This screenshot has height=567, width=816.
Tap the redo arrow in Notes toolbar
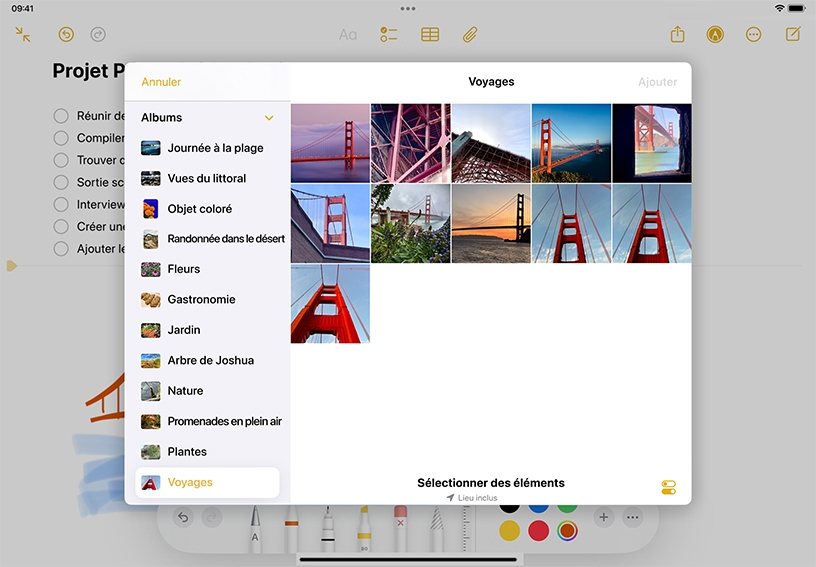pyautogui.click(x=98, y=34)
